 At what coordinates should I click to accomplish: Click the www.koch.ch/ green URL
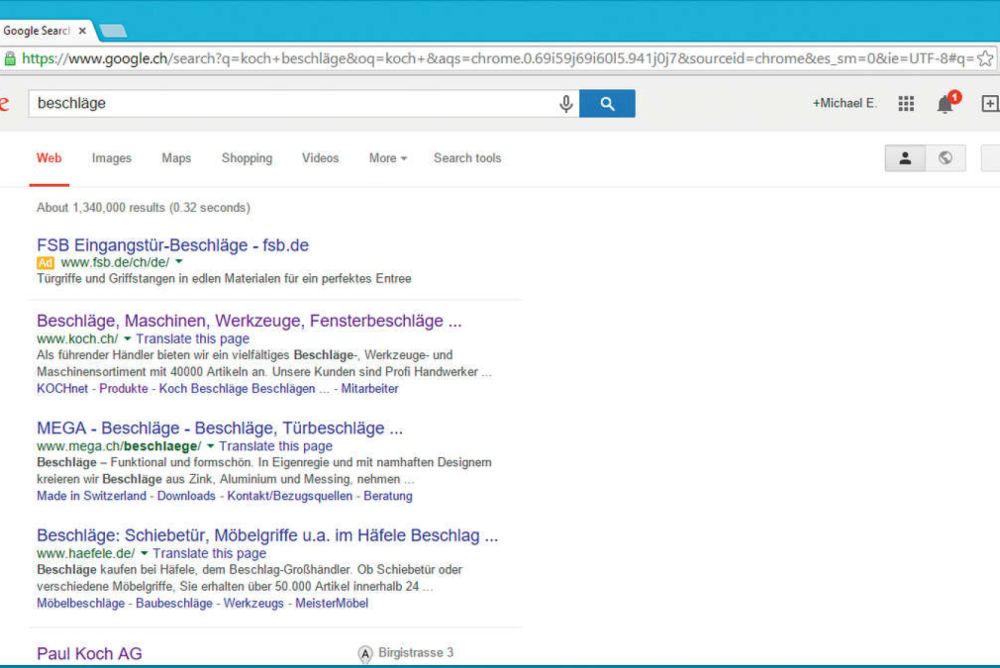point(77,339)
